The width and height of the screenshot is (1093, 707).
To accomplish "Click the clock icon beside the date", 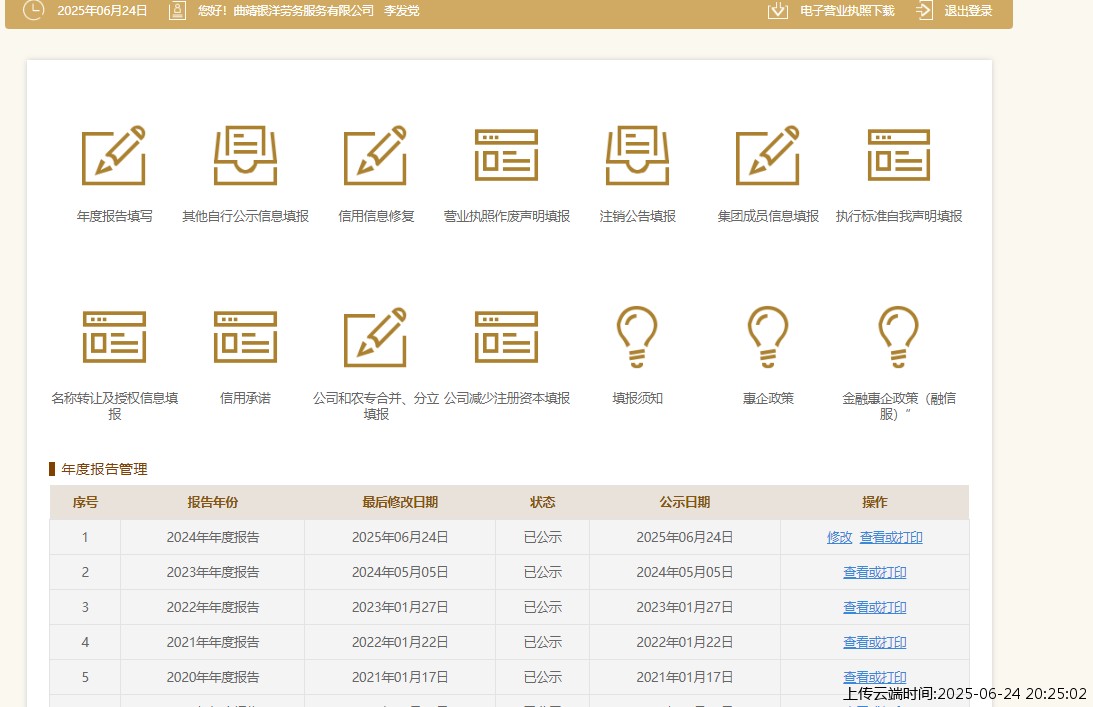I will [33, 10].
